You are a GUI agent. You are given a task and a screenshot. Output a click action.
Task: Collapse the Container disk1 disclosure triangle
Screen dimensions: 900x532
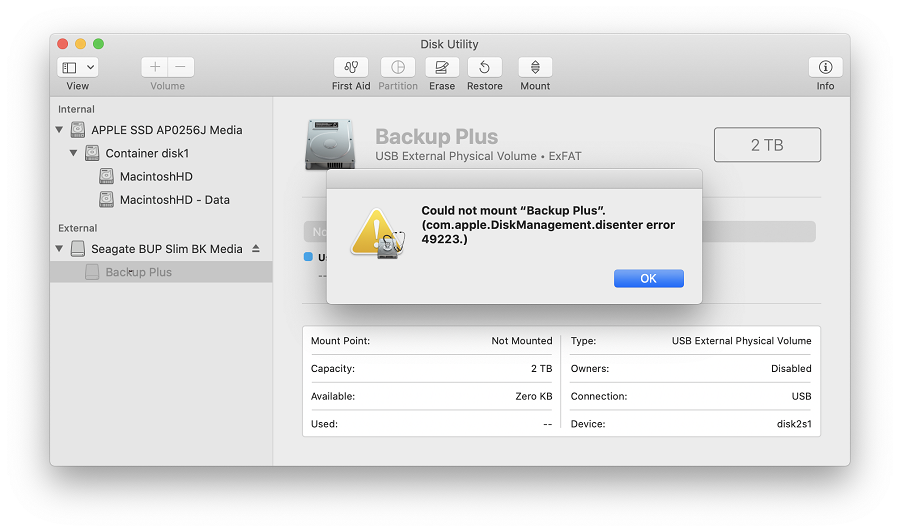[73, 153]
